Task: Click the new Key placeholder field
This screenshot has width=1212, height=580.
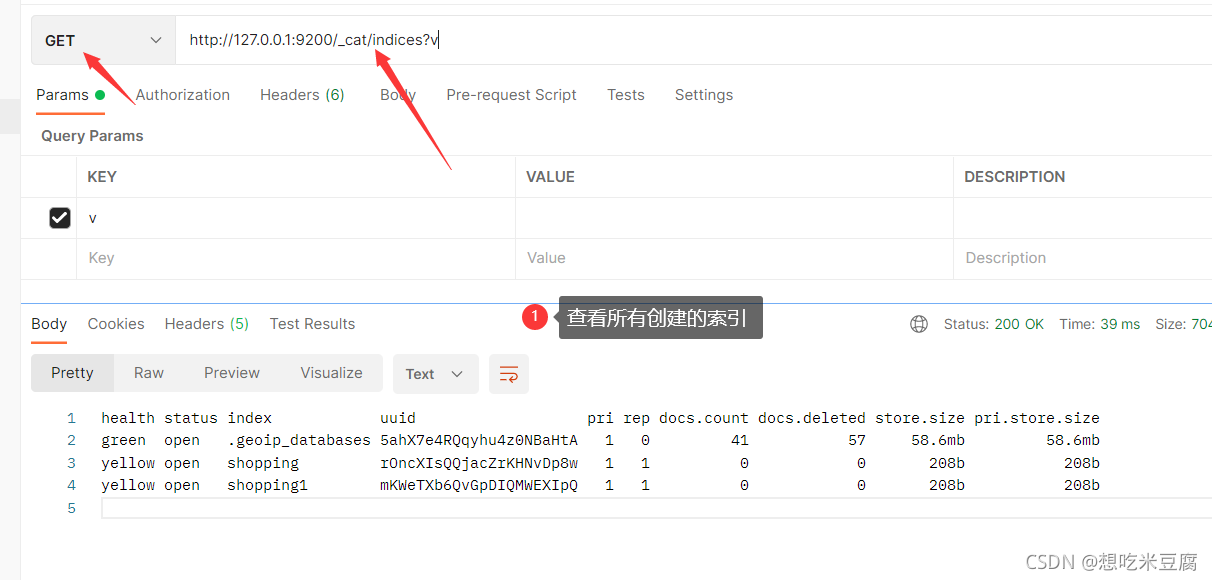Action: (x=296, y=258)
